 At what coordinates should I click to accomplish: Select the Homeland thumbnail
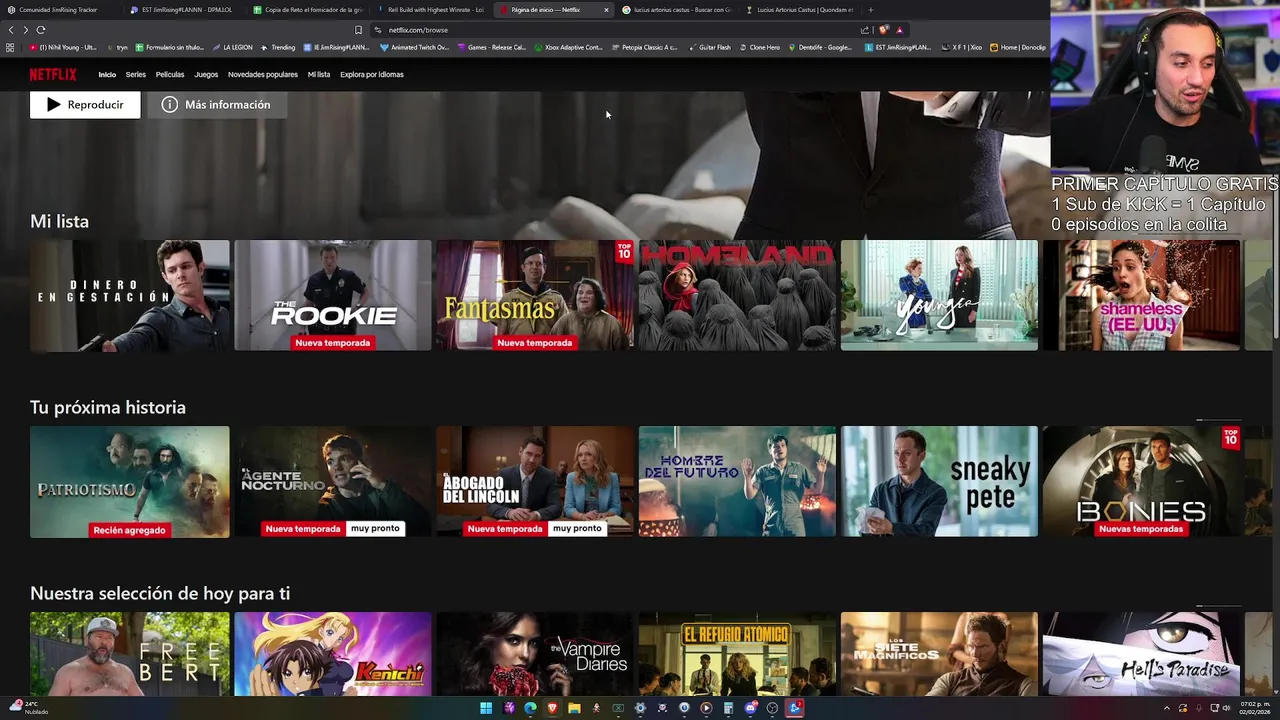coord(737,296)
